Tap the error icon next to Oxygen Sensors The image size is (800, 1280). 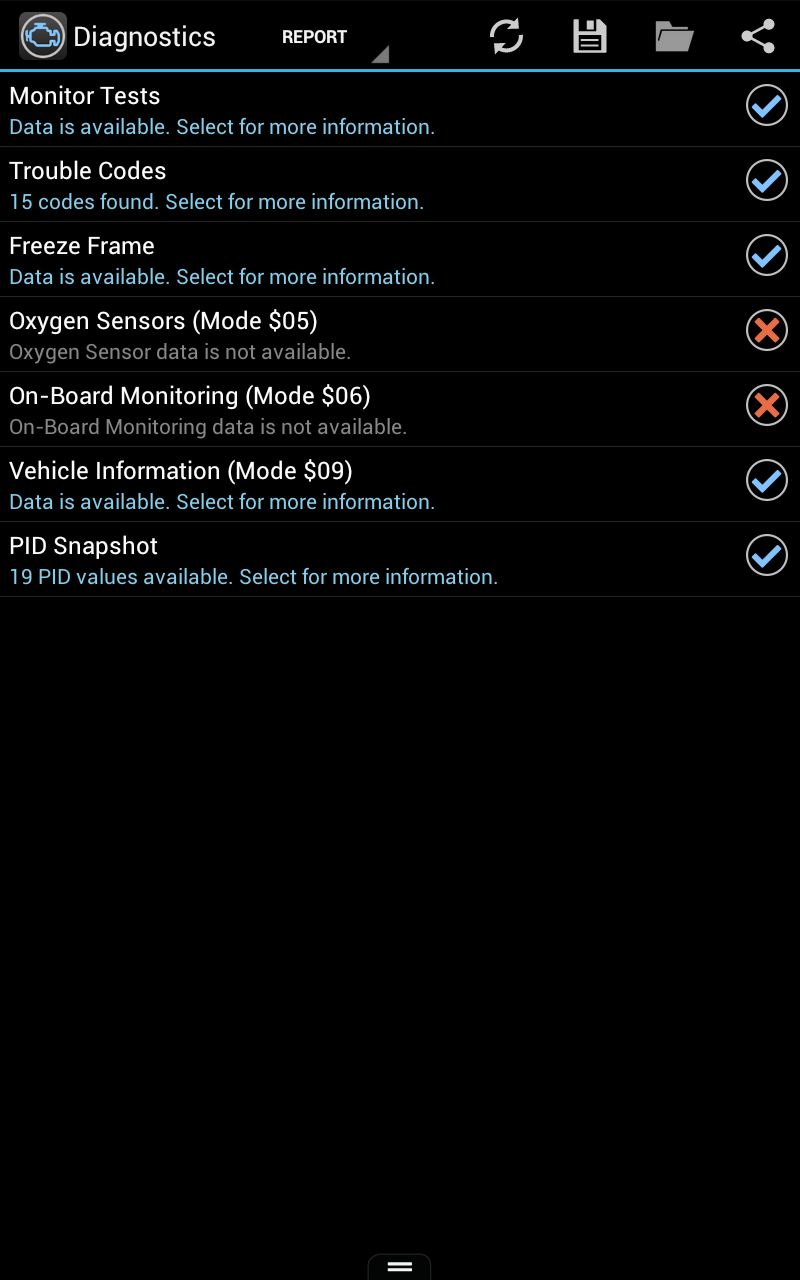click(x=766, y=330)
